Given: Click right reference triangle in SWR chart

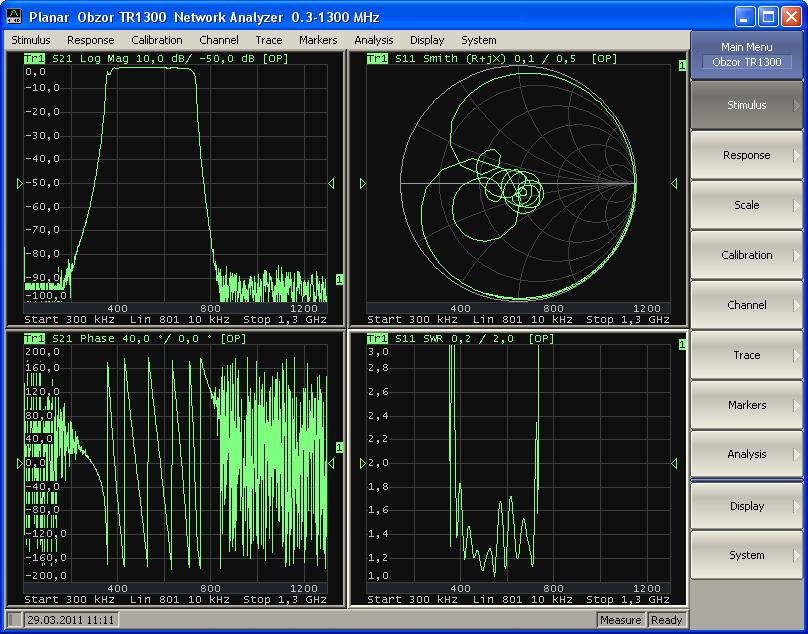Looking at the screenshot, I should [x=674, y=463].
